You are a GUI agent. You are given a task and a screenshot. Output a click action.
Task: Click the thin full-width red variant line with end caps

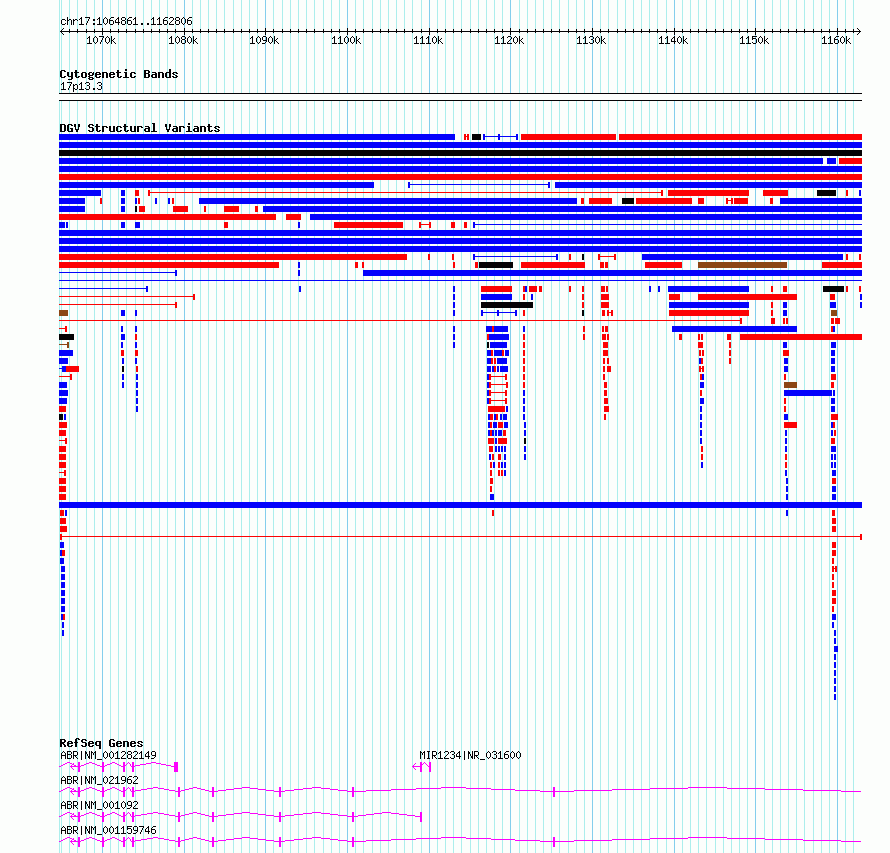460,537
